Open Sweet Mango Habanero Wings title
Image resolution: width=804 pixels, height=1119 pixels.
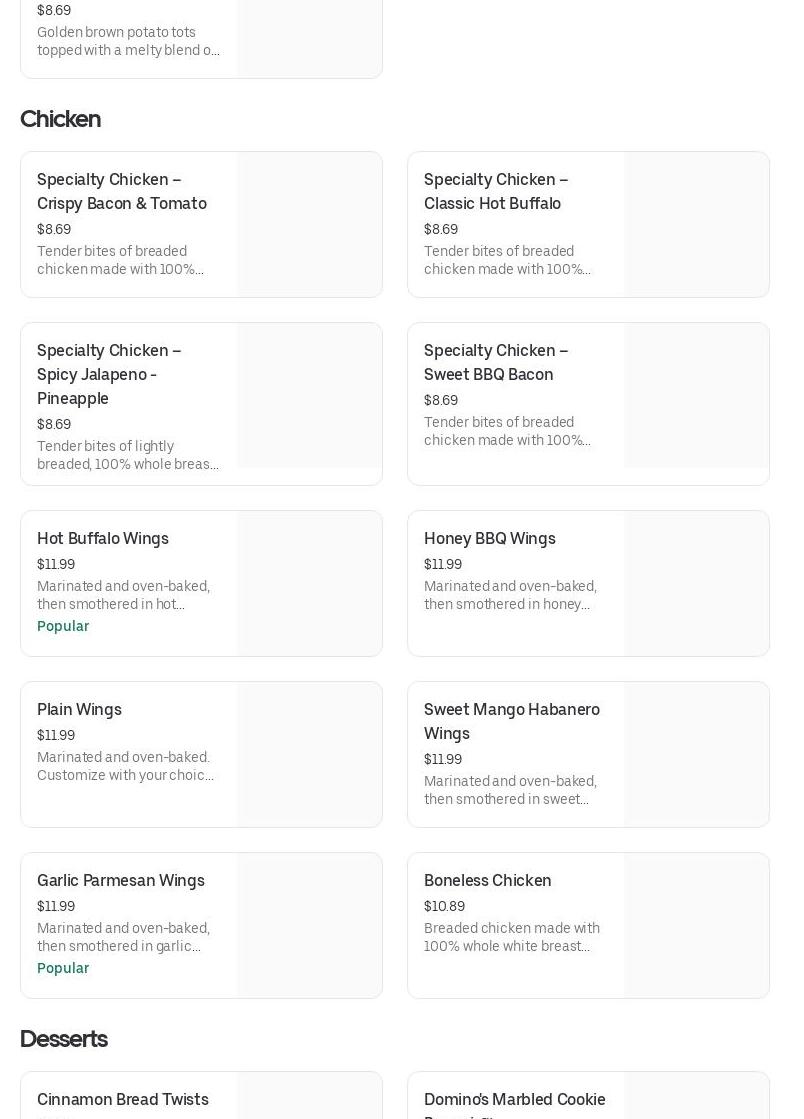(x=512, y=721)
